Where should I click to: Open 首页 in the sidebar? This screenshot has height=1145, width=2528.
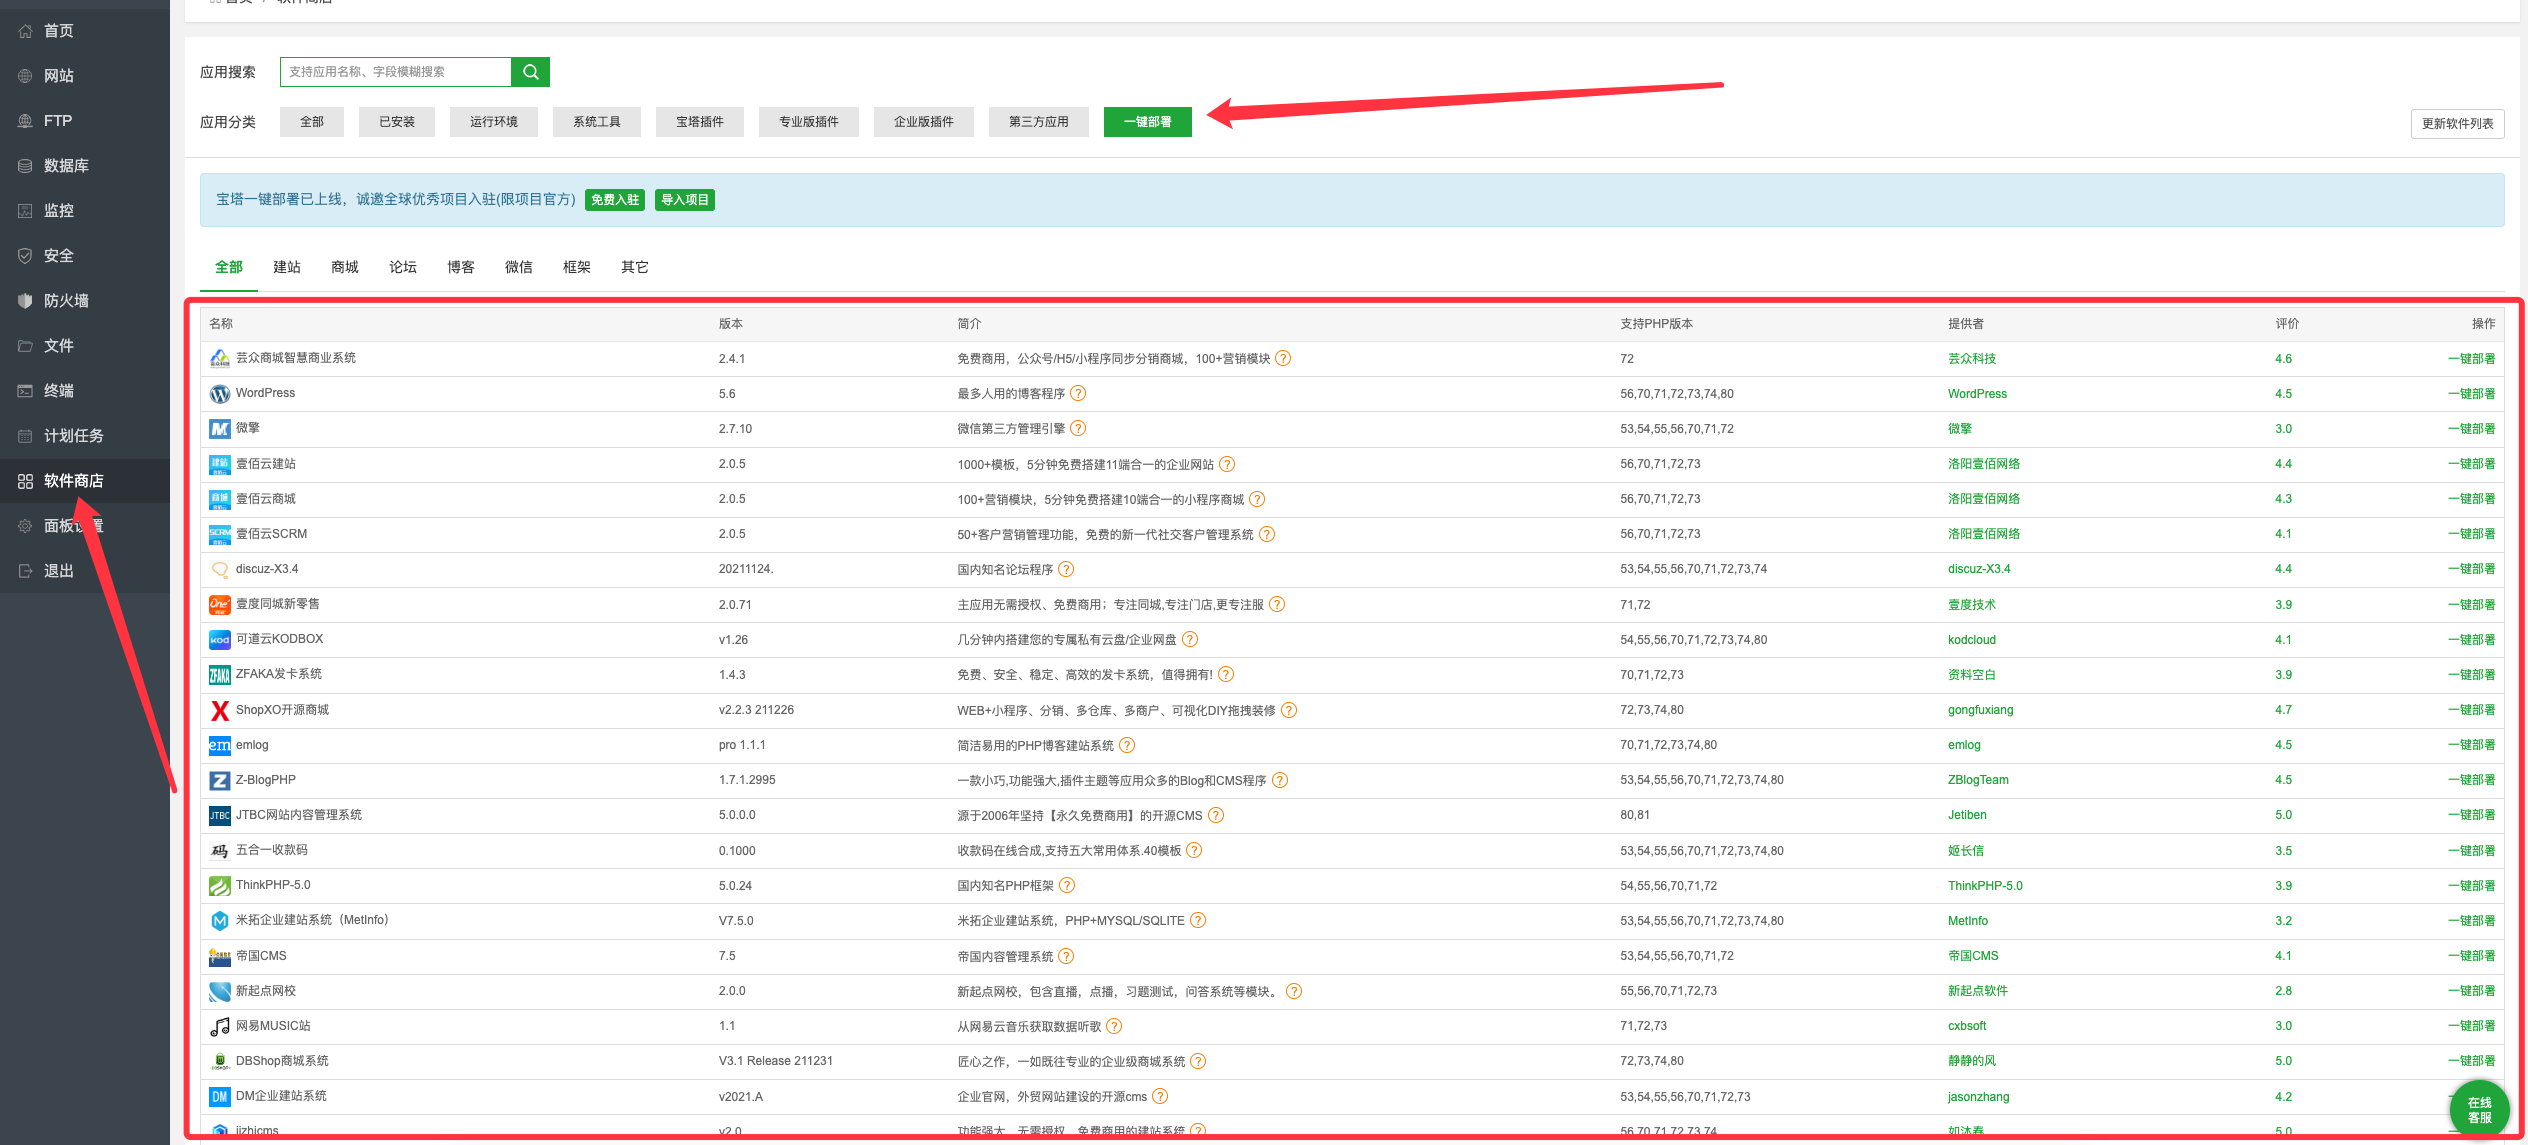pos(58,31)
